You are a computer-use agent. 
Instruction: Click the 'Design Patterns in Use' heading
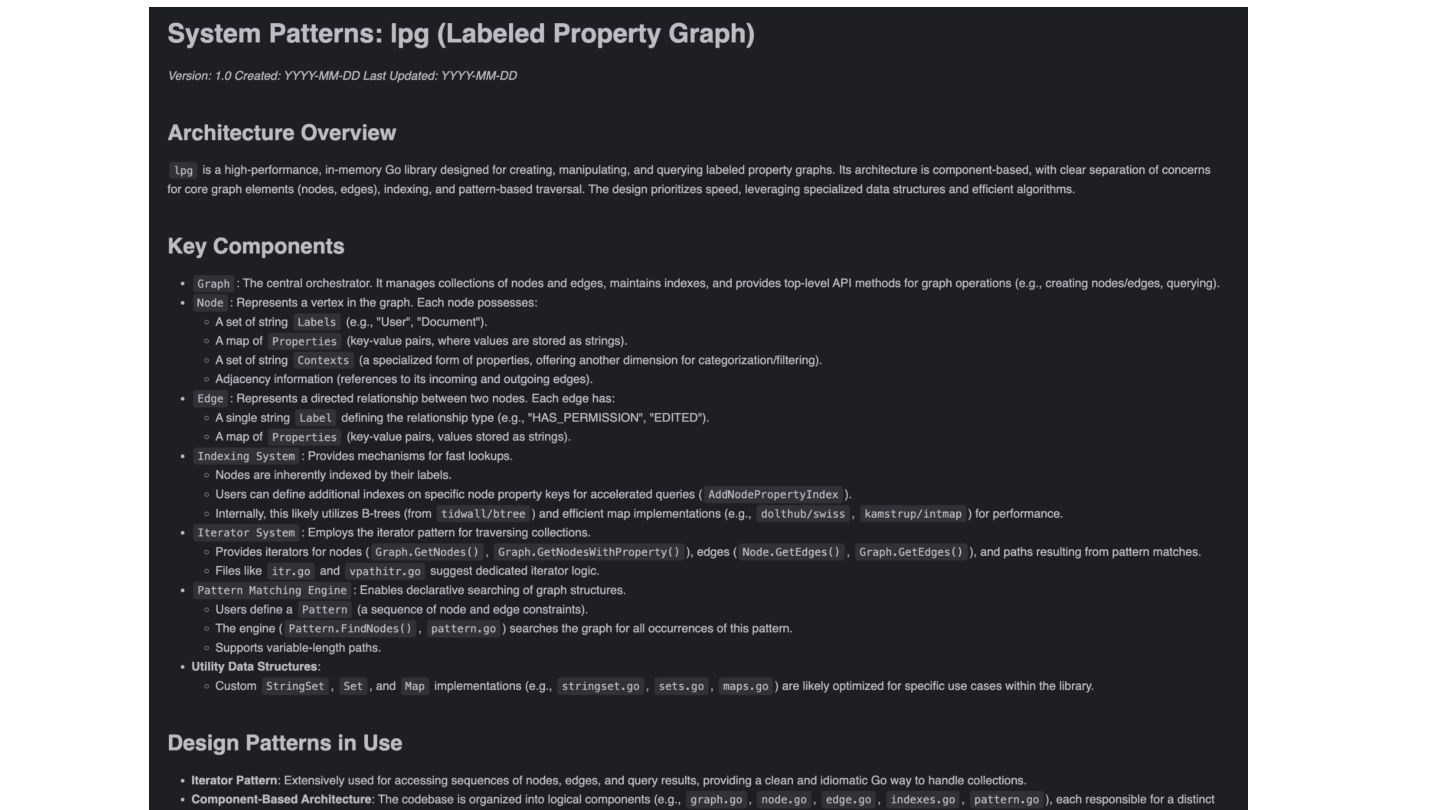point(284,743)
